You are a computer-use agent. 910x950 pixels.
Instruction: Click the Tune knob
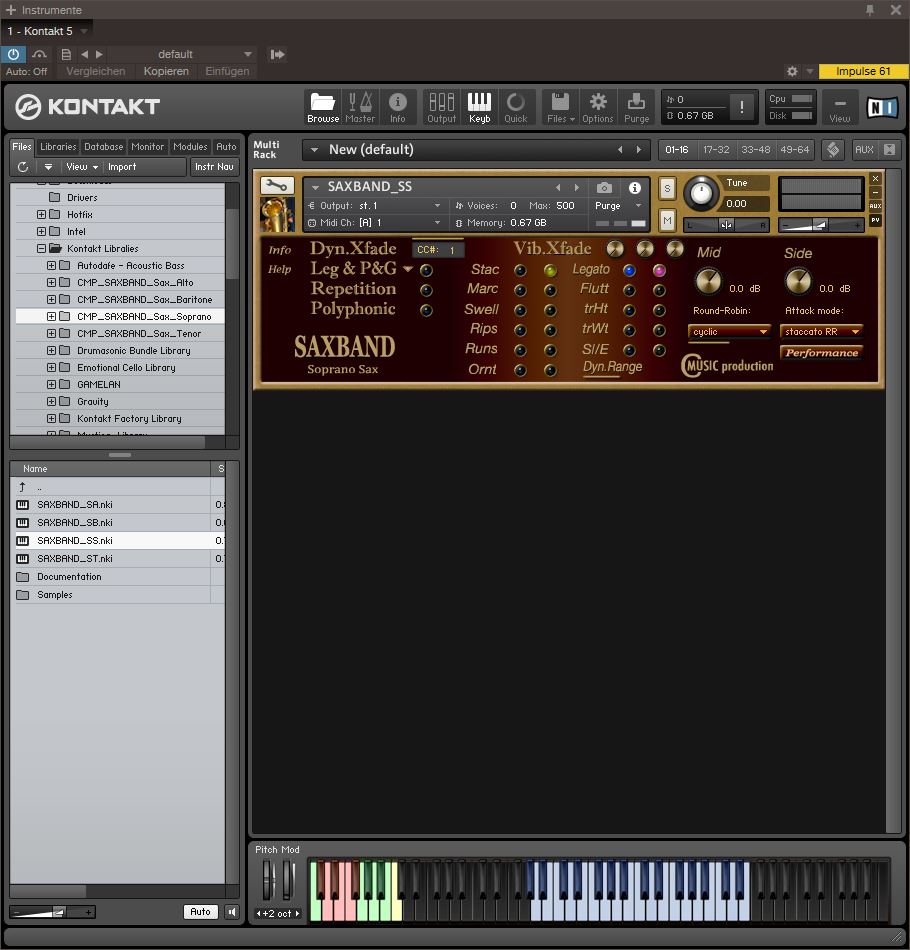[x=701, y=193]
